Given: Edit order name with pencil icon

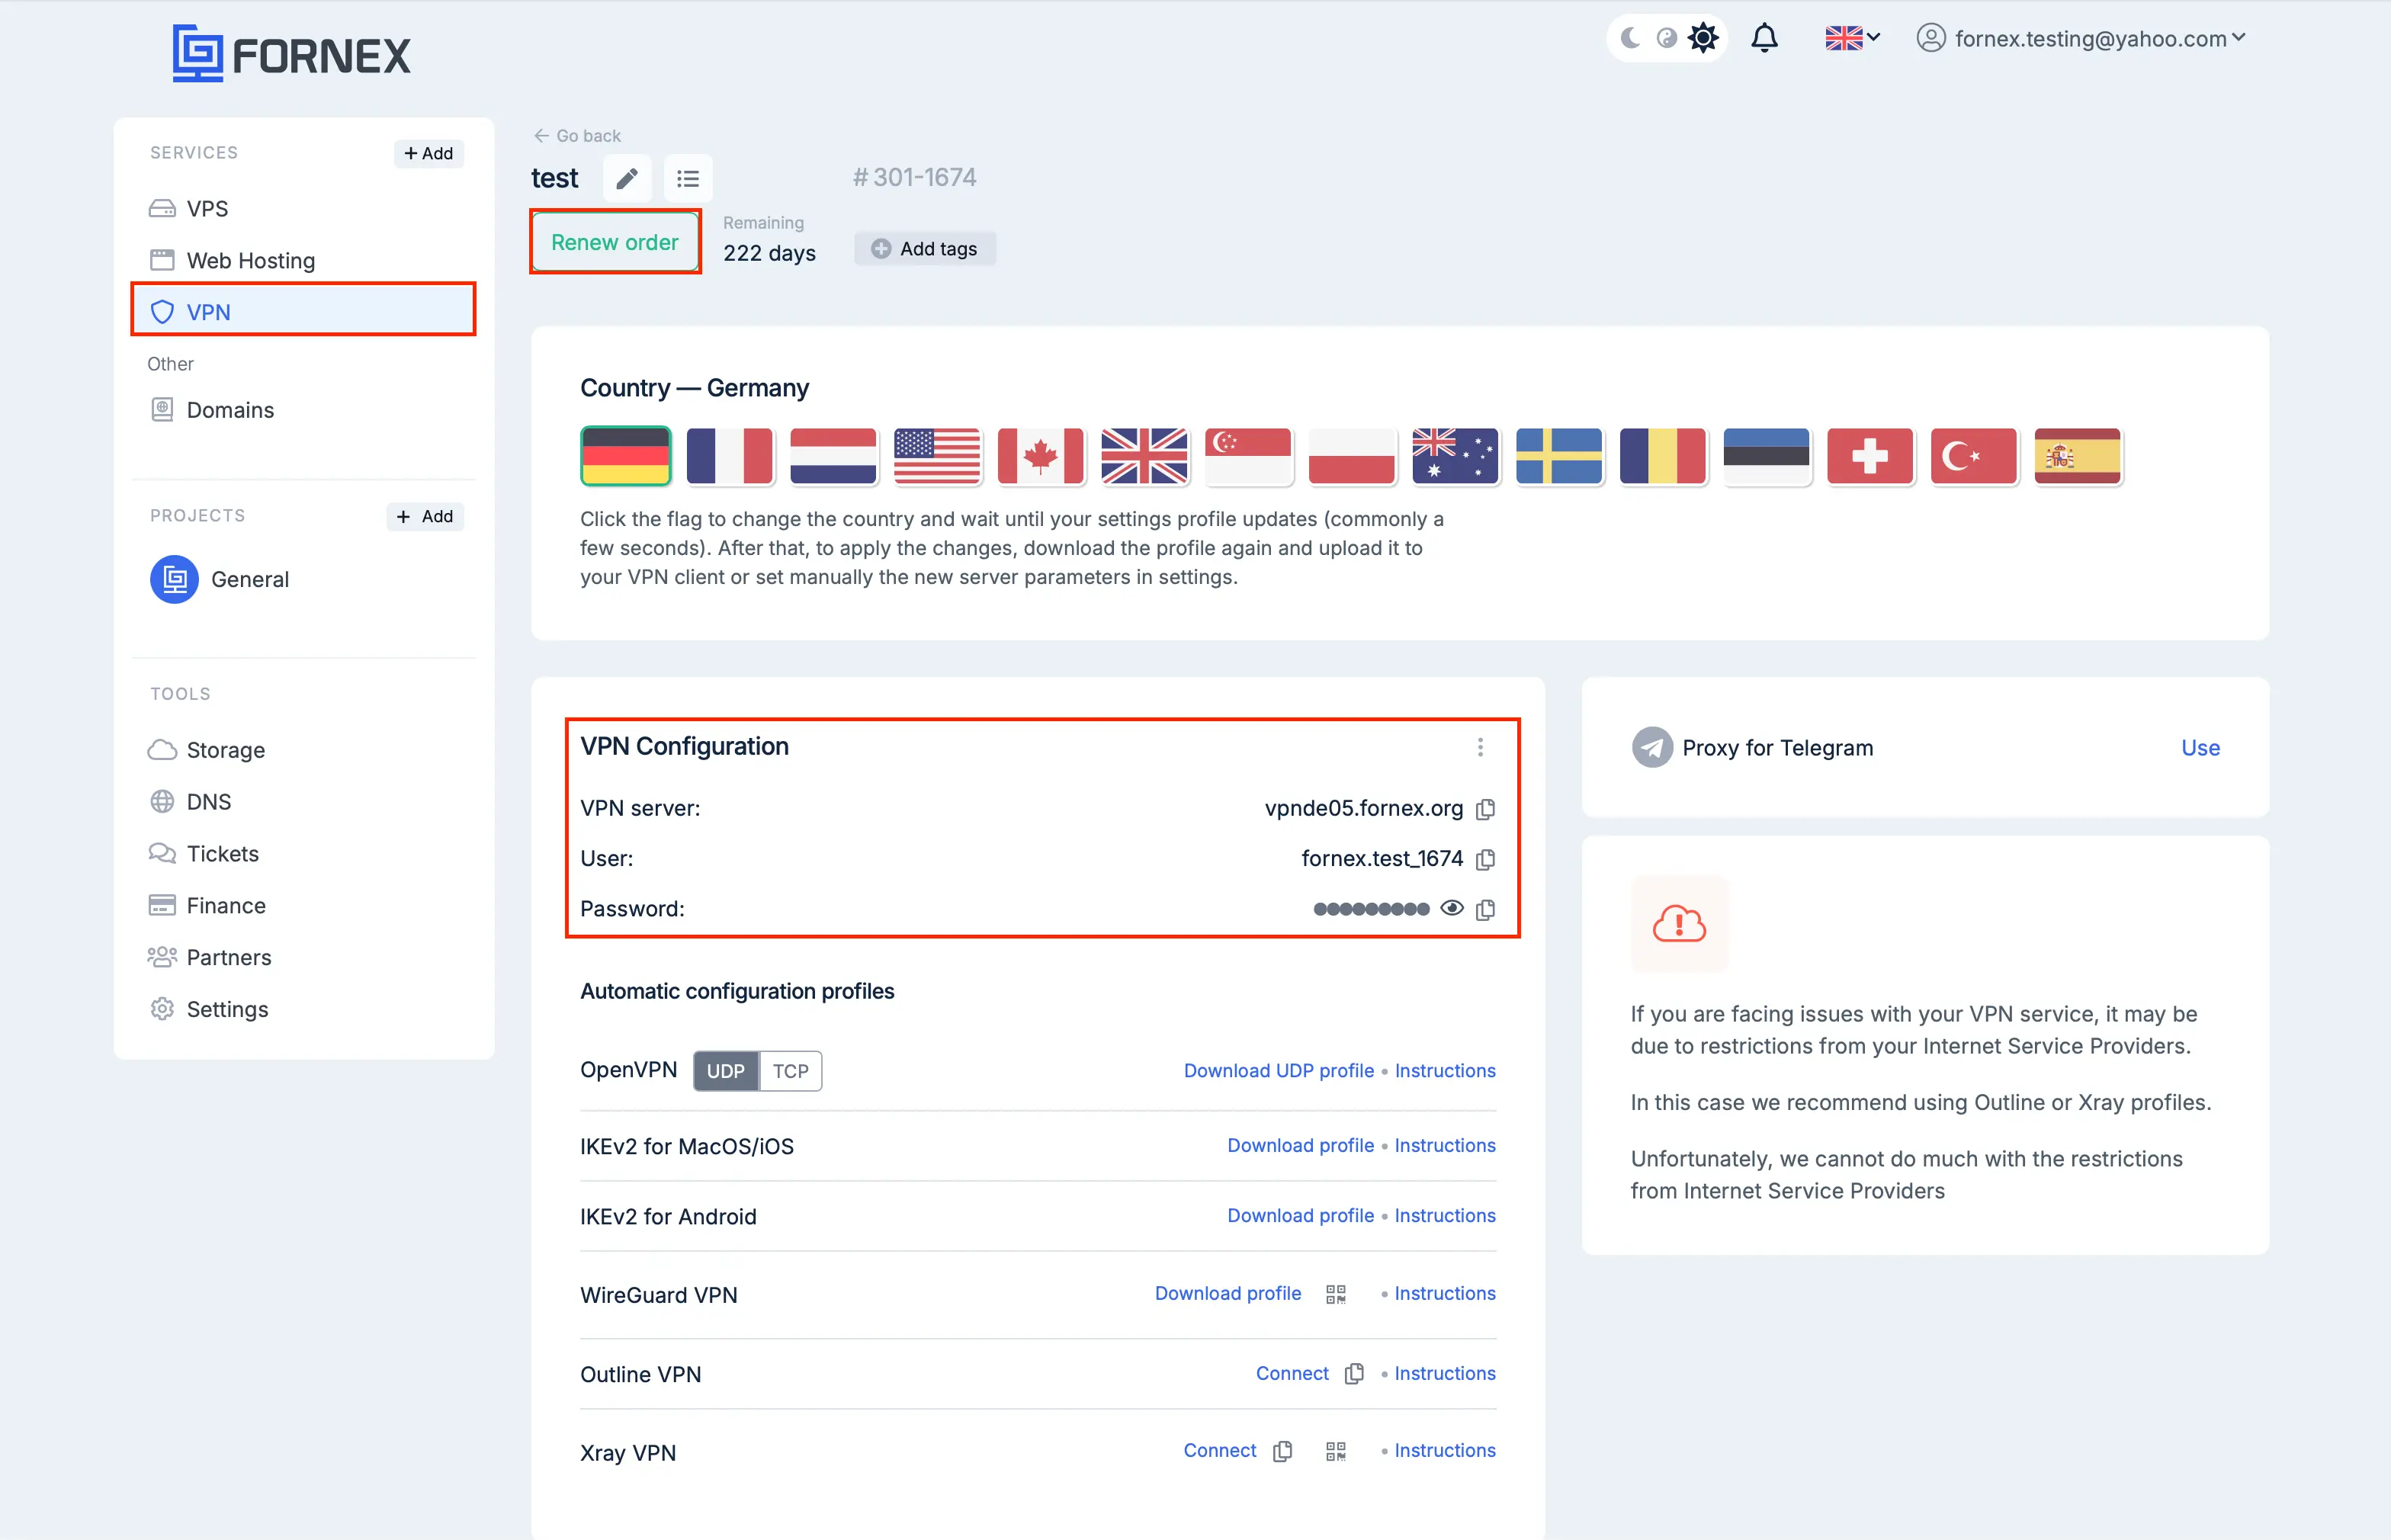Looking at the screenshot, I should [627, 179].
